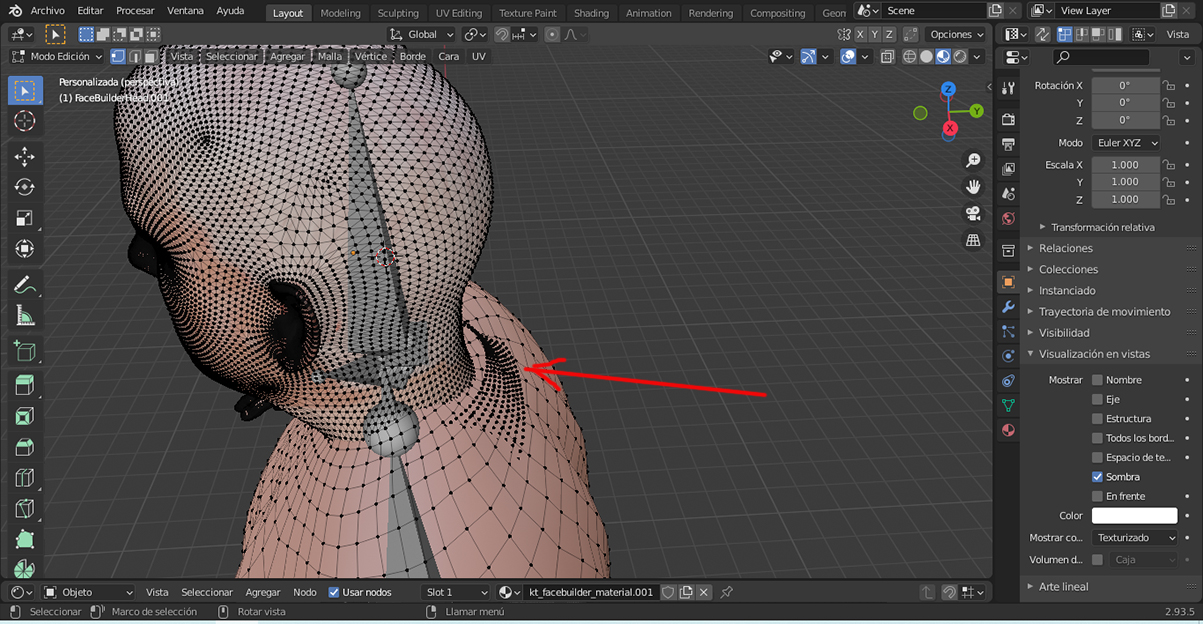Open the Slot 1 material slot dropdown

[x=456, y=592]
